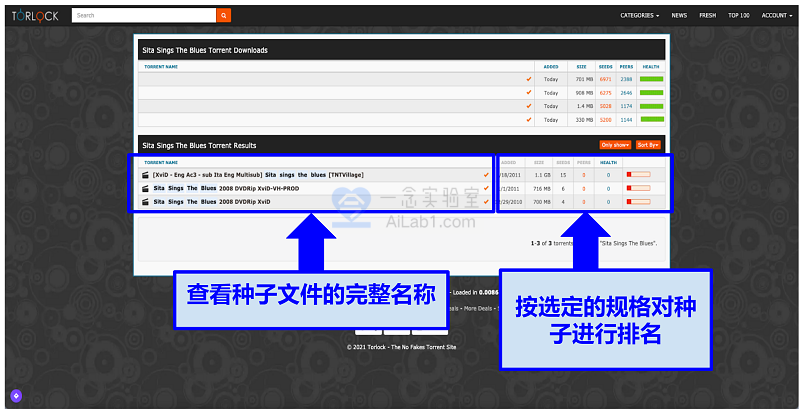This screenshot has width=806, height=414.
Task: Click the green health bar on the 908 MB row
Action: point(651,93)
